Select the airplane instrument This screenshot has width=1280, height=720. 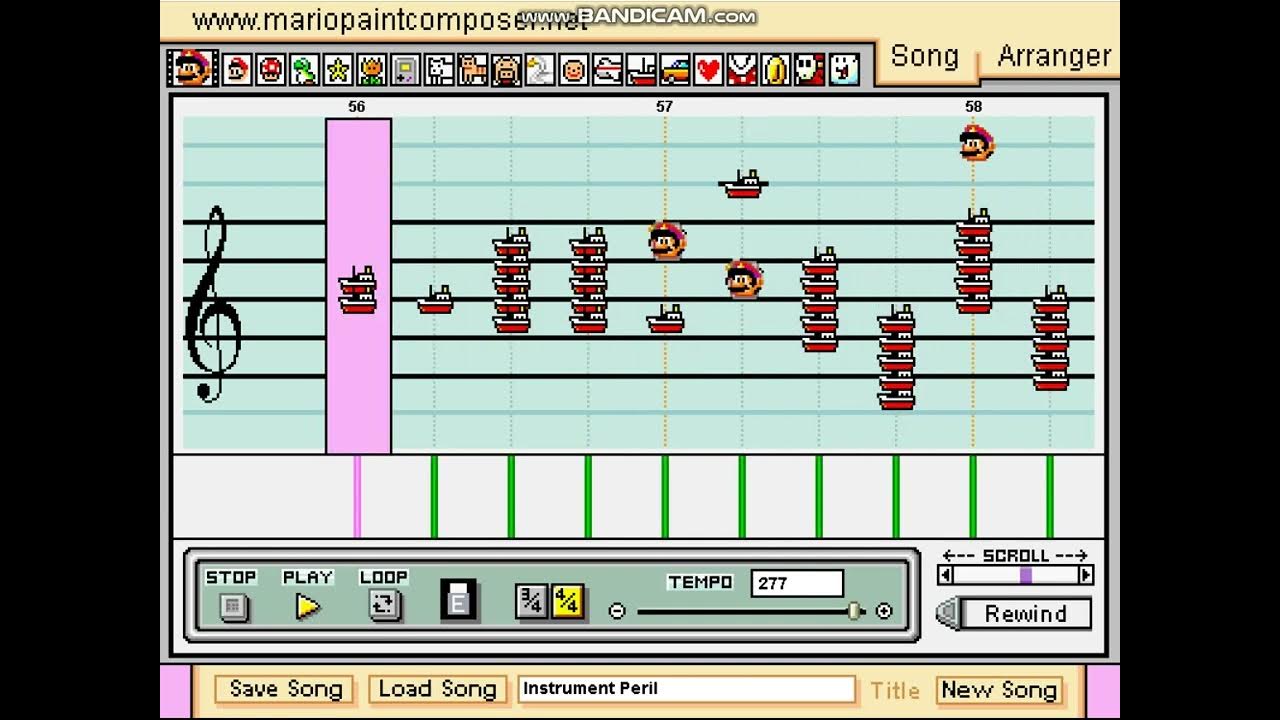pos(608,70)
